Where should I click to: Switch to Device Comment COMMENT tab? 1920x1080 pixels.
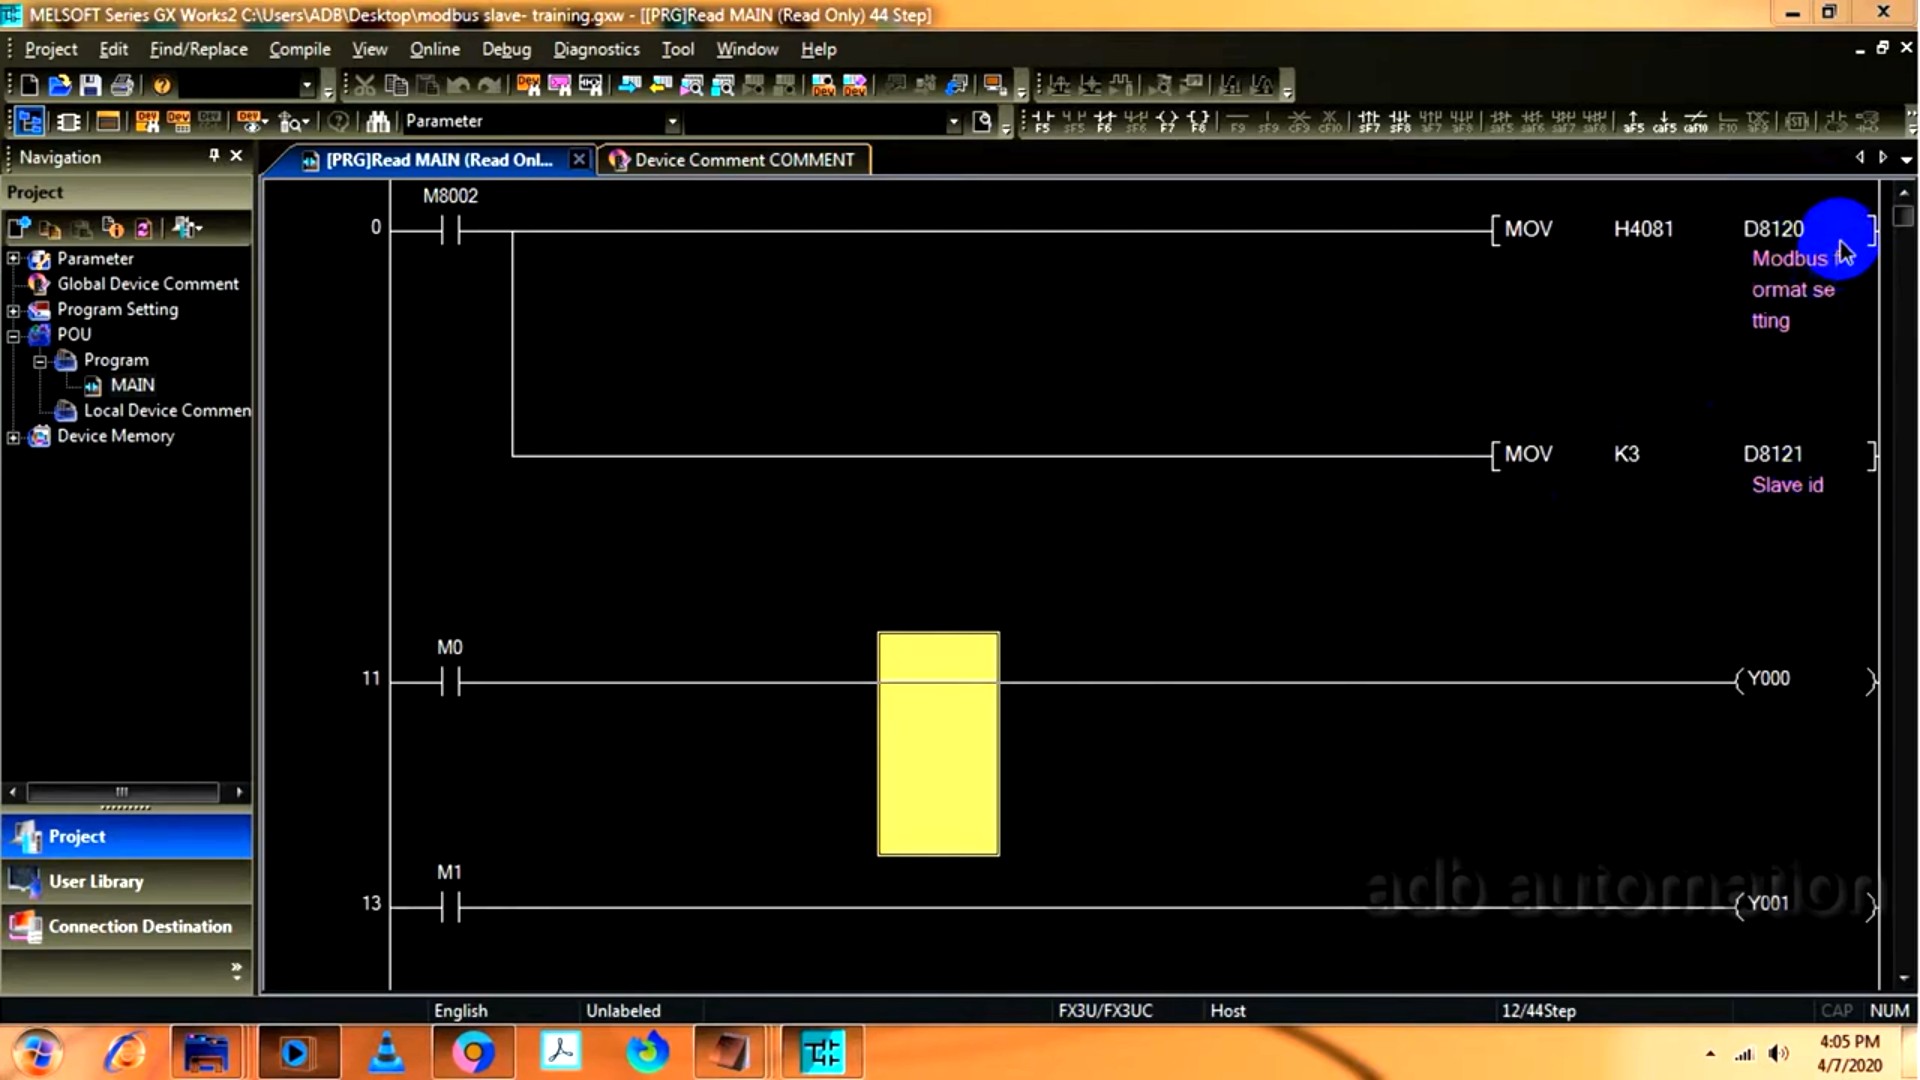click(734, 160)
